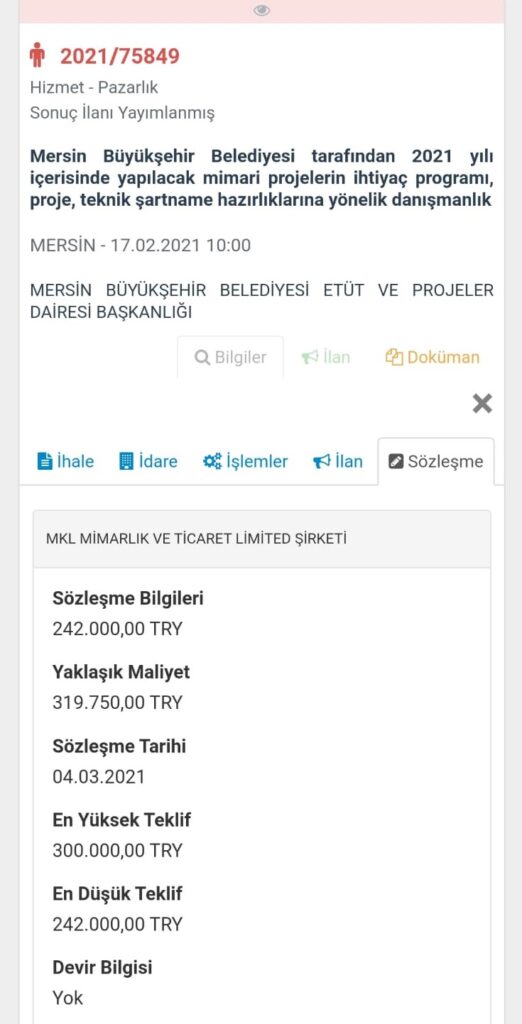
Task: Close the details panel with X
Action: pos(482,404)
